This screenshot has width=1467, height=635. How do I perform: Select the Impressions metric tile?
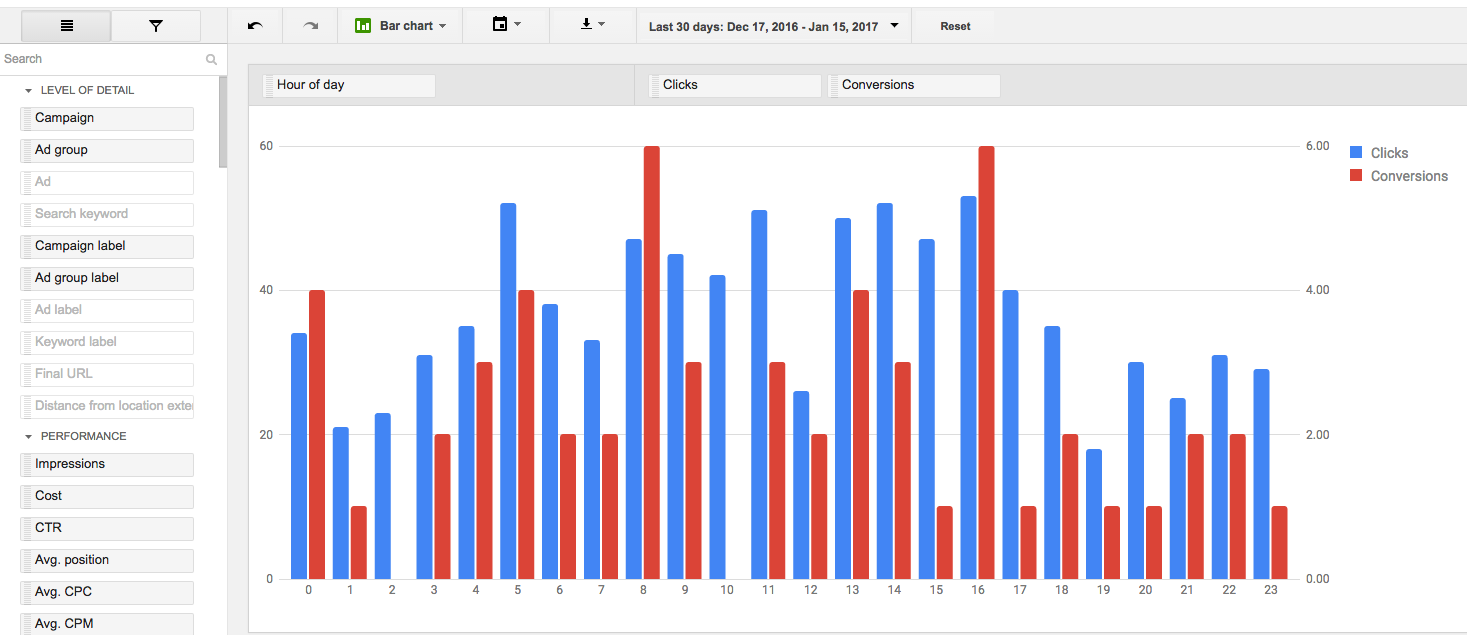click(107, 464)
